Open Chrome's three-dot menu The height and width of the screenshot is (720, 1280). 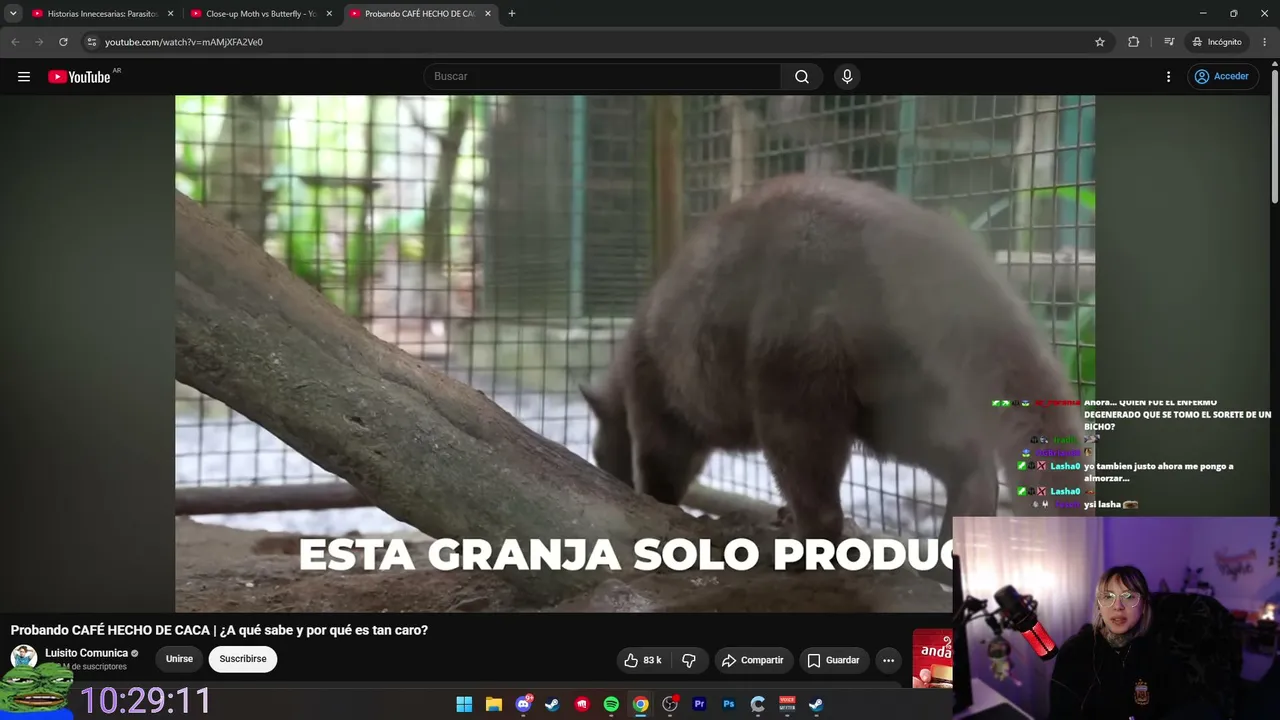(x=1265, y=42)
